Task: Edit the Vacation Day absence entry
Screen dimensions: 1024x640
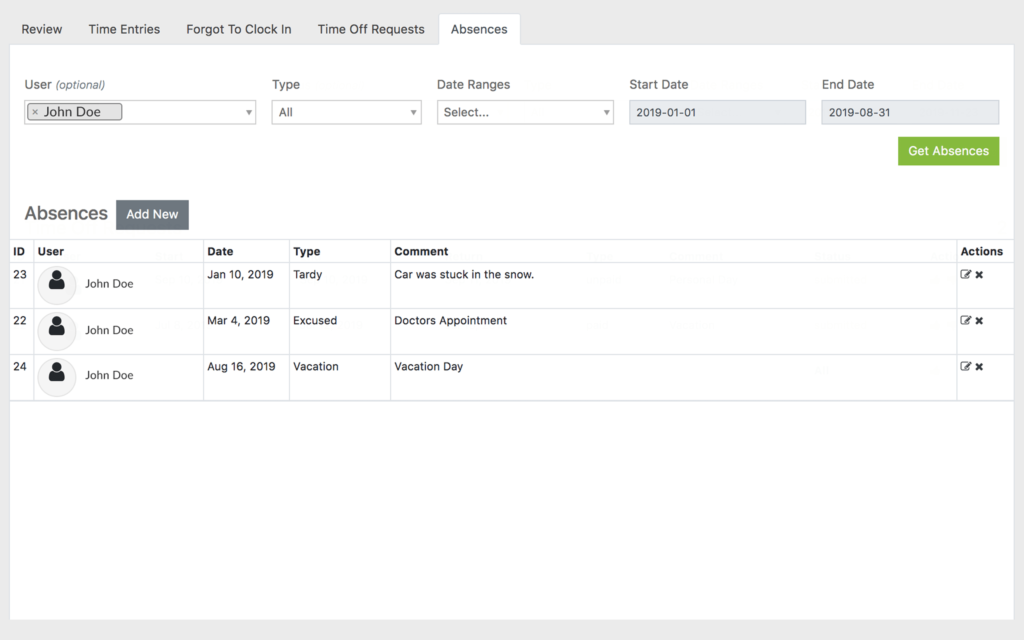Action: click(965, 367)
